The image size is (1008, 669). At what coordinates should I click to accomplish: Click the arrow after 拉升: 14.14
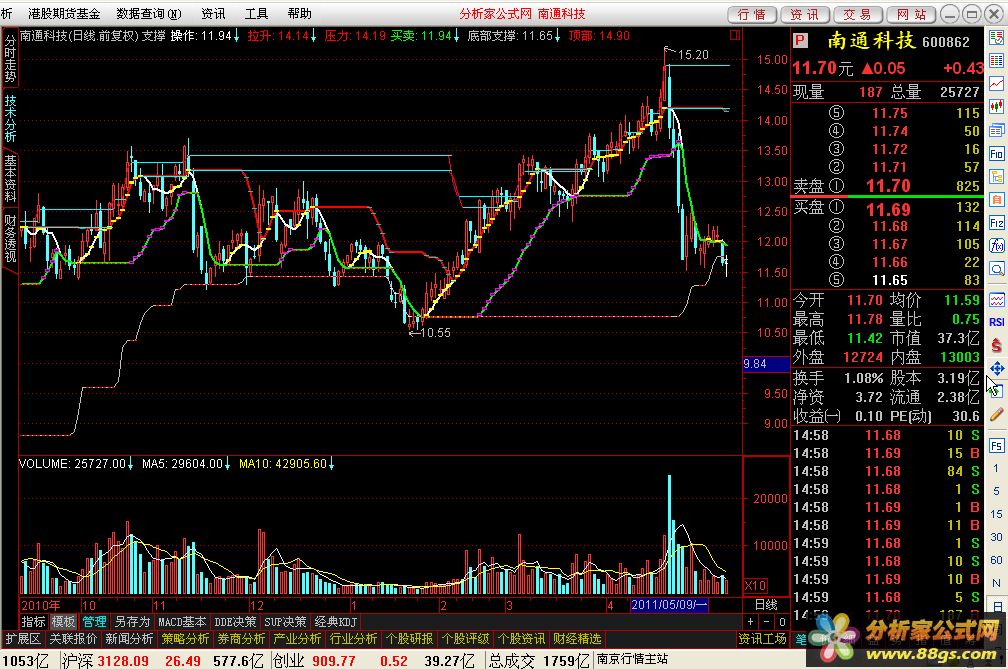[313, 36]
